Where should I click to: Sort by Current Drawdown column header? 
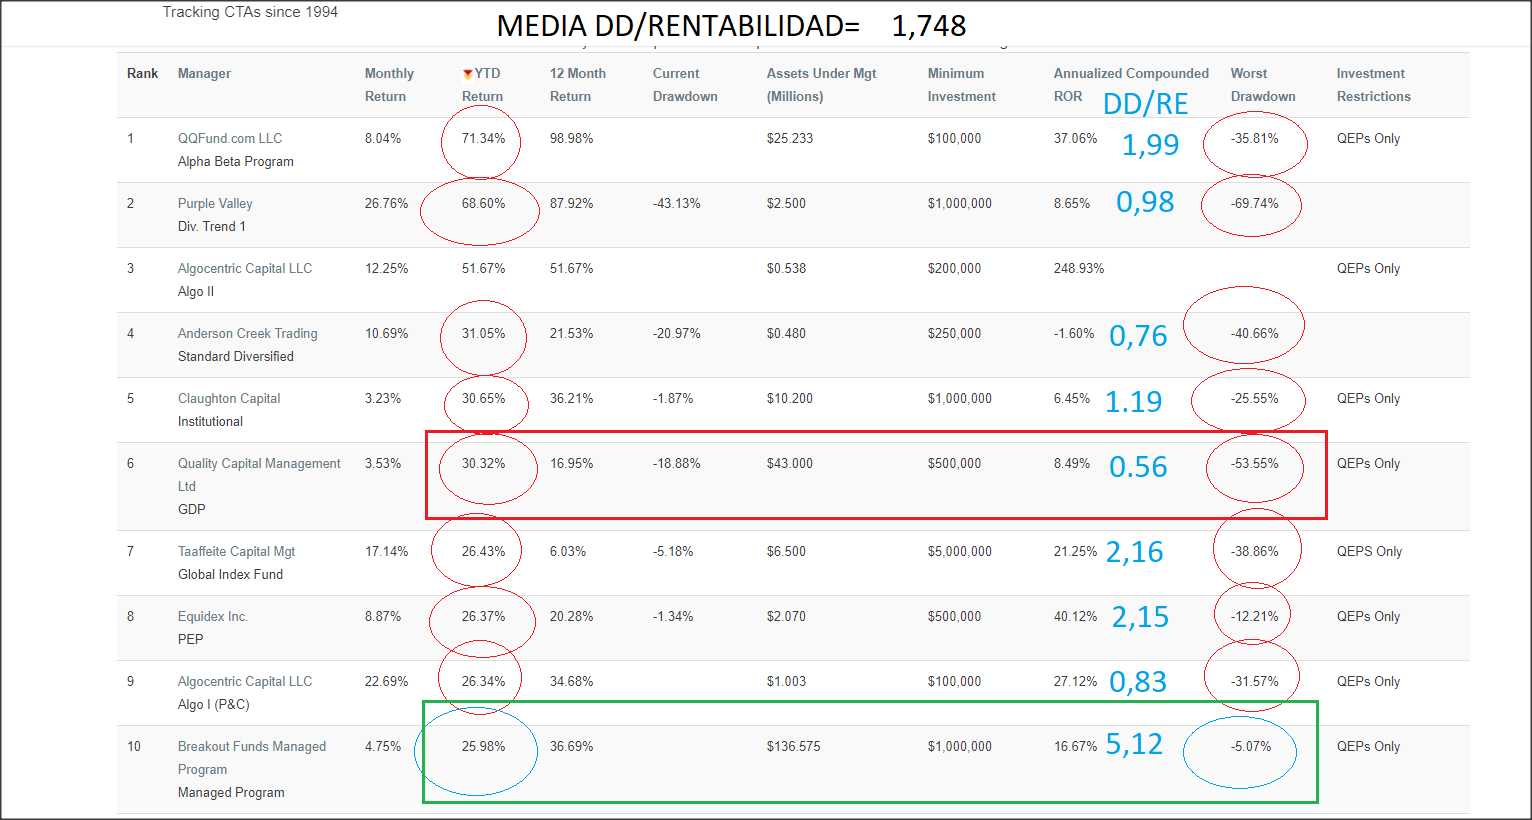point(685,85)
